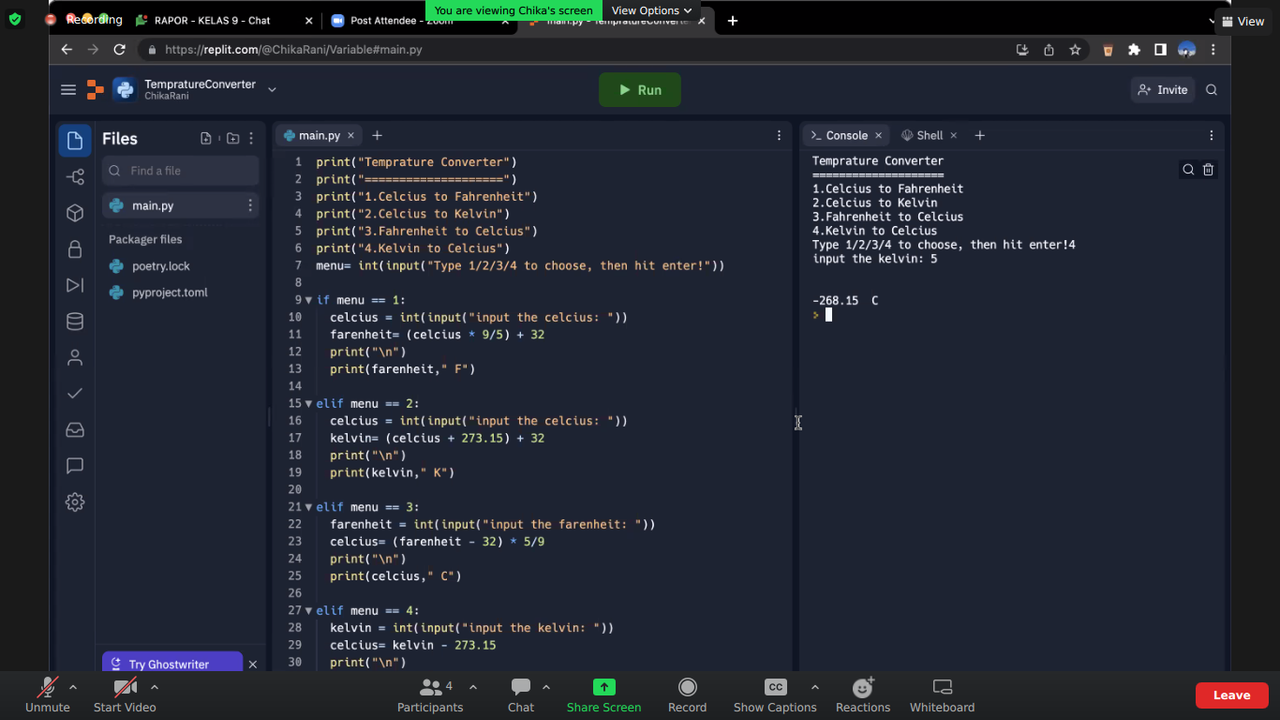The height and width of the screenshot is (720, 1280).
Task: Leave the Zoom meeting
Action: pyautogui.click(x=1232, y=695)
